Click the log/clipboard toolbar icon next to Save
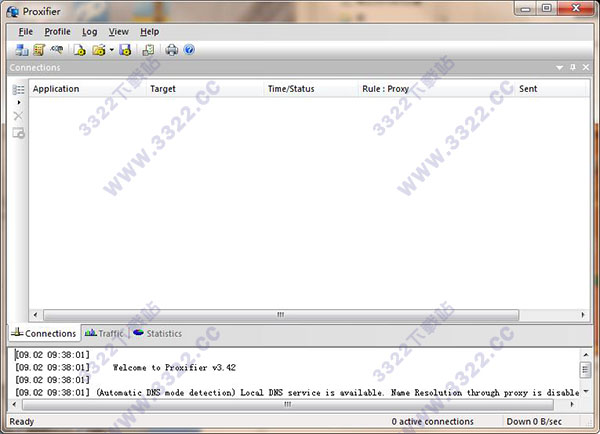The width and height of the screenshot is (600, 434). tap(148, 50)
